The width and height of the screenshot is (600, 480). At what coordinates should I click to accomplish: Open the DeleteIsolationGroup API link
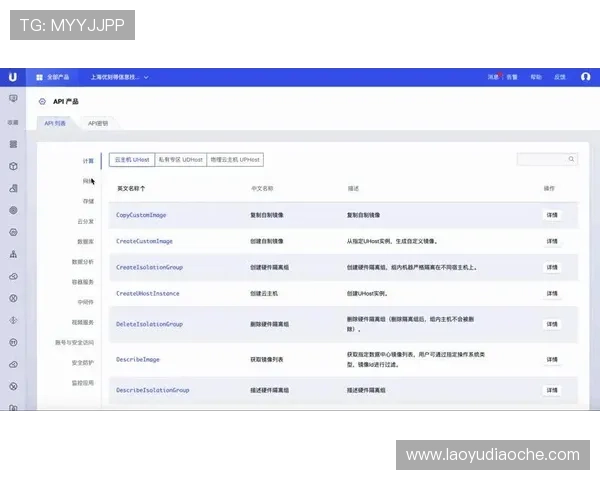pyautogui.click(x=150, y=324)
